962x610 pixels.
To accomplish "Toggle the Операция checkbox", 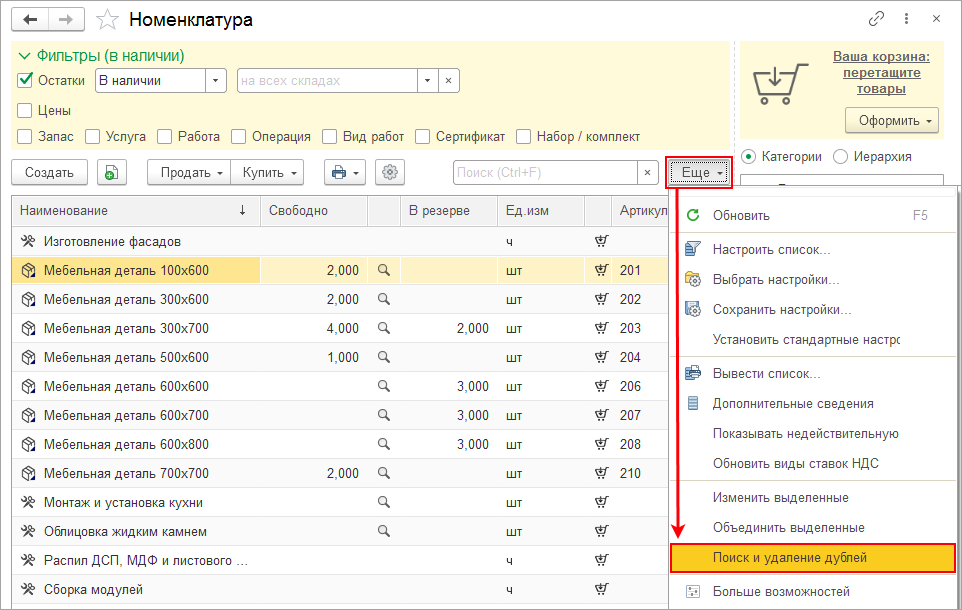I will click(239, 136).
